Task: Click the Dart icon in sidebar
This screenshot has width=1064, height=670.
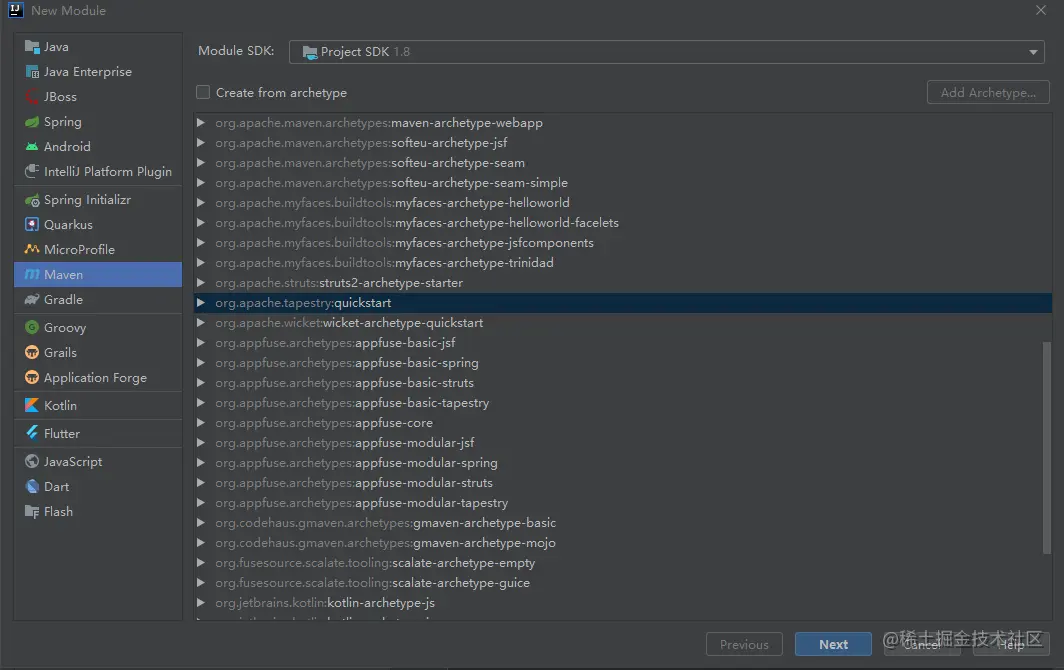Action: point(33,487)
